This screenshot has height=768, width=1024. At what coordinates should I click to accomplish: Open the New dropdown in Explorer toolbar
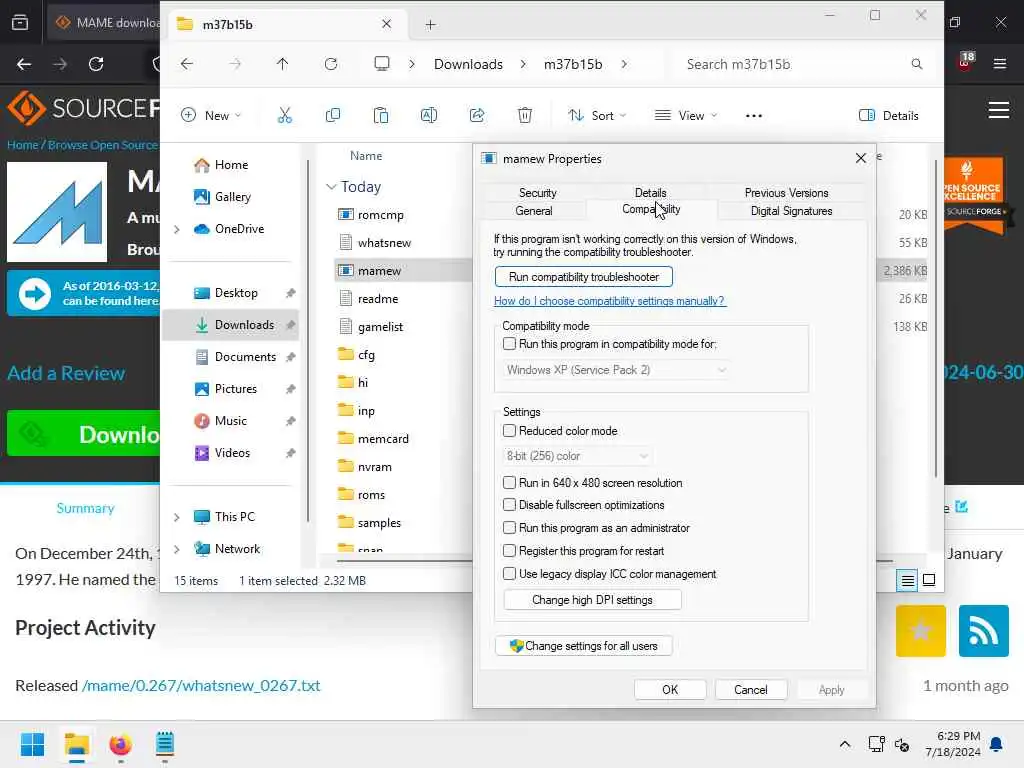211,116
